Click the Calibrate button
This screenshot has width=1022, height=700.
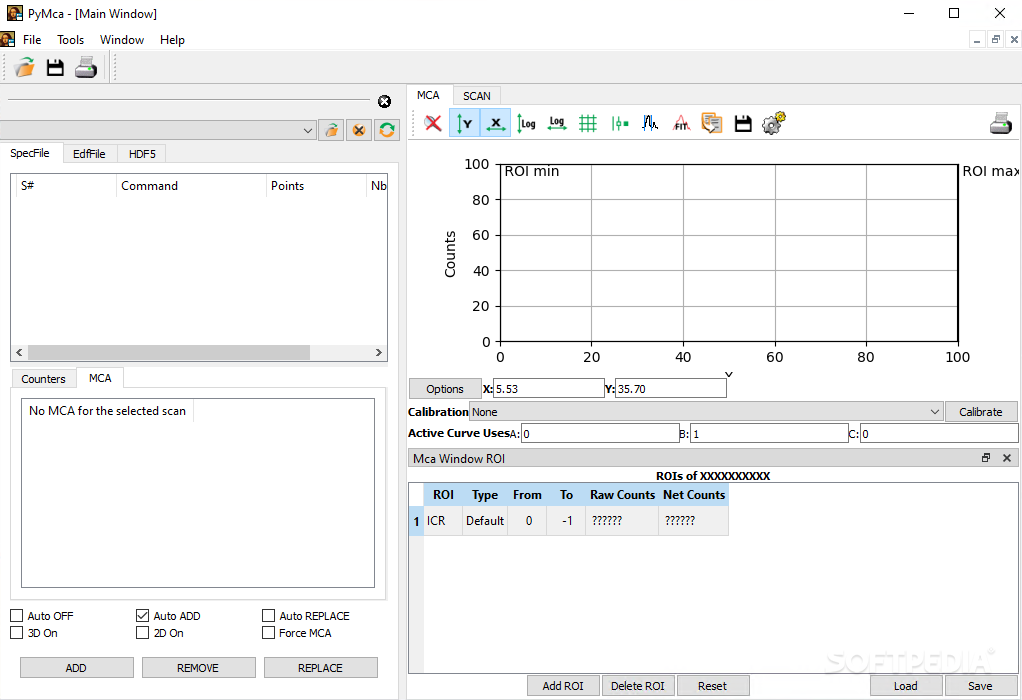coord(980,412)
